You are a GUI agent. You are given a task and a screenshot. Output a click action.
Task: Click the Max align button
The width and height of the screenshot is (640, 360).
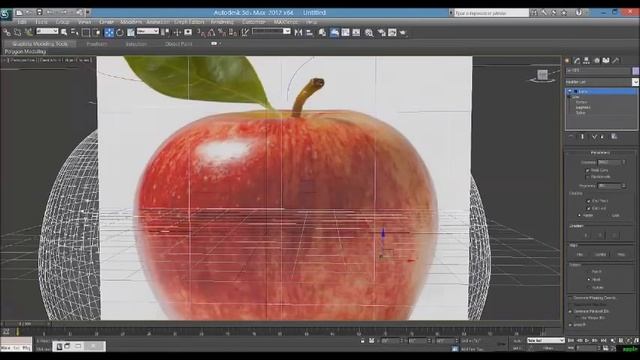coord(621,254)
